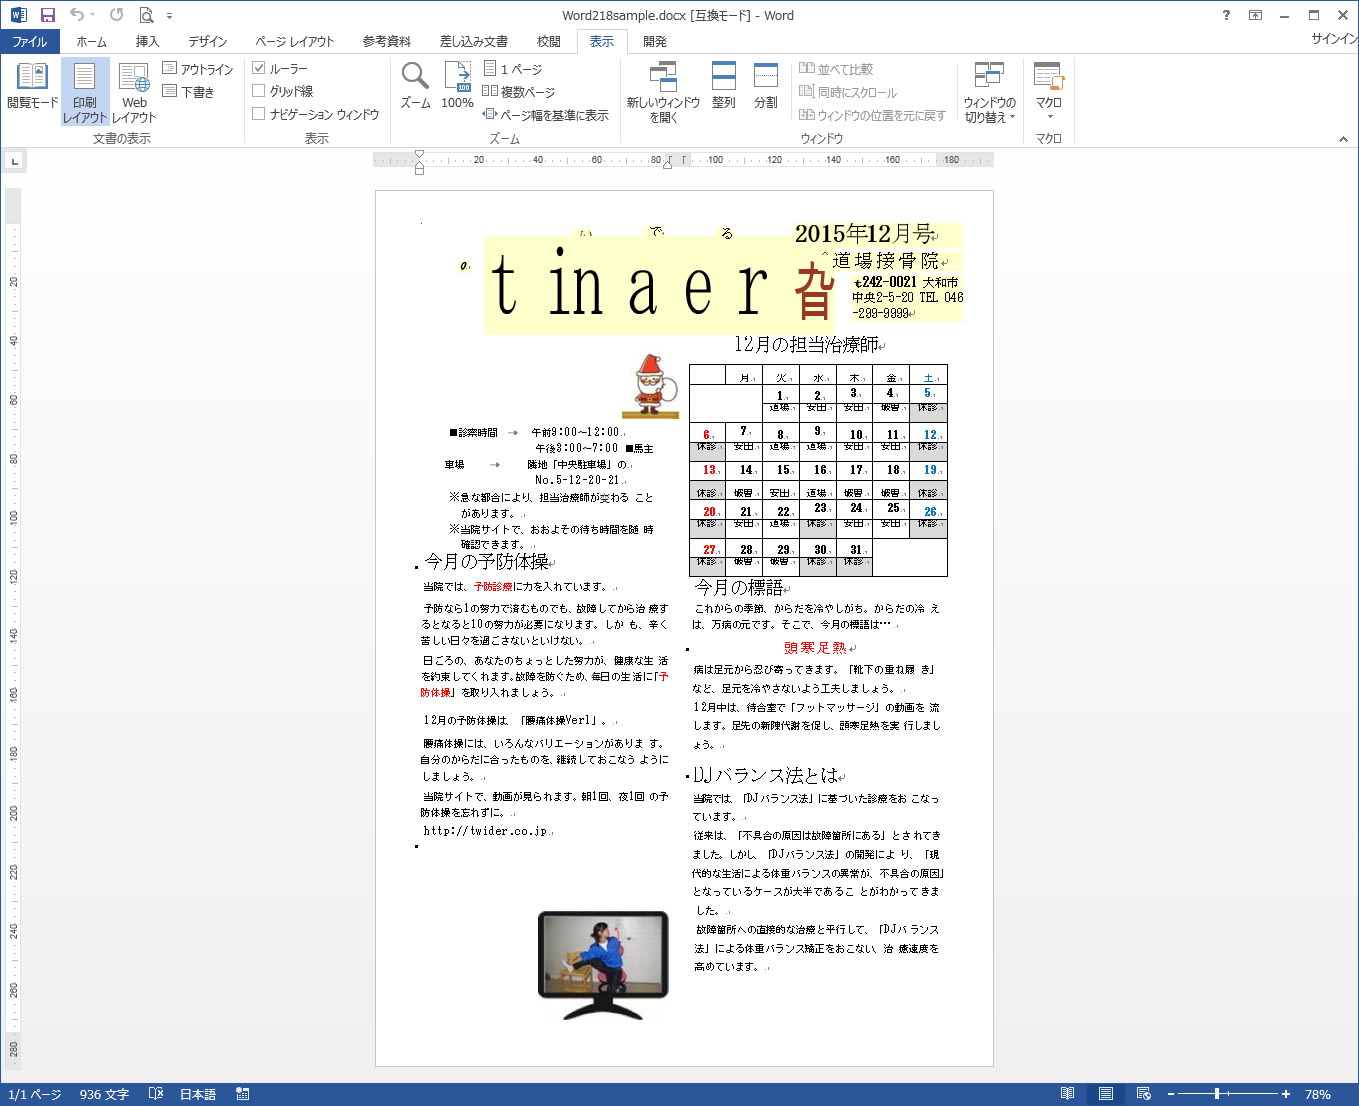Image resolution: width=1359 pixels, height=1106 pixels.
Task: Click the アウトライン view button
Action: click(x=198, y=68)
